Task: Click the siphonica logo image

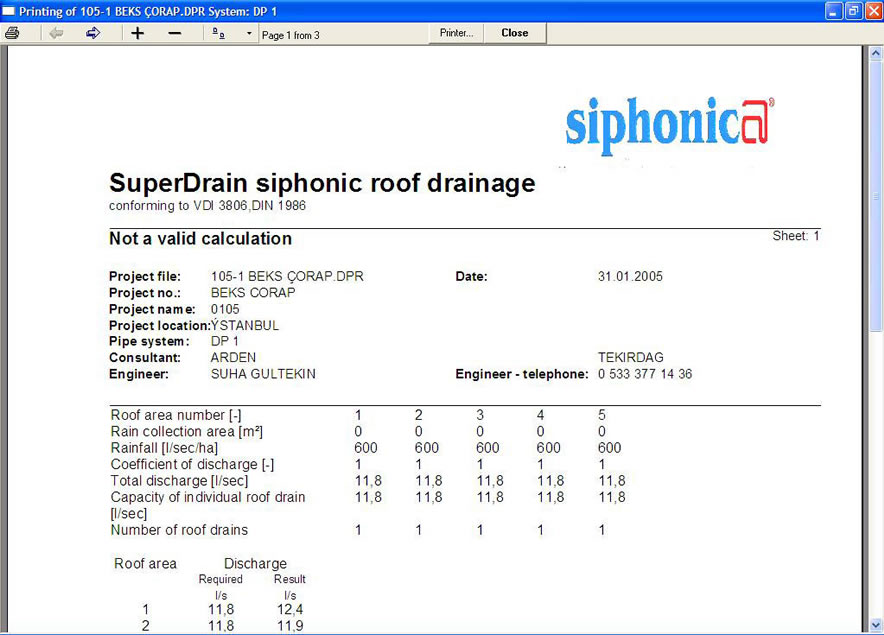Action: pyautogui.click(x=669, y=125)
